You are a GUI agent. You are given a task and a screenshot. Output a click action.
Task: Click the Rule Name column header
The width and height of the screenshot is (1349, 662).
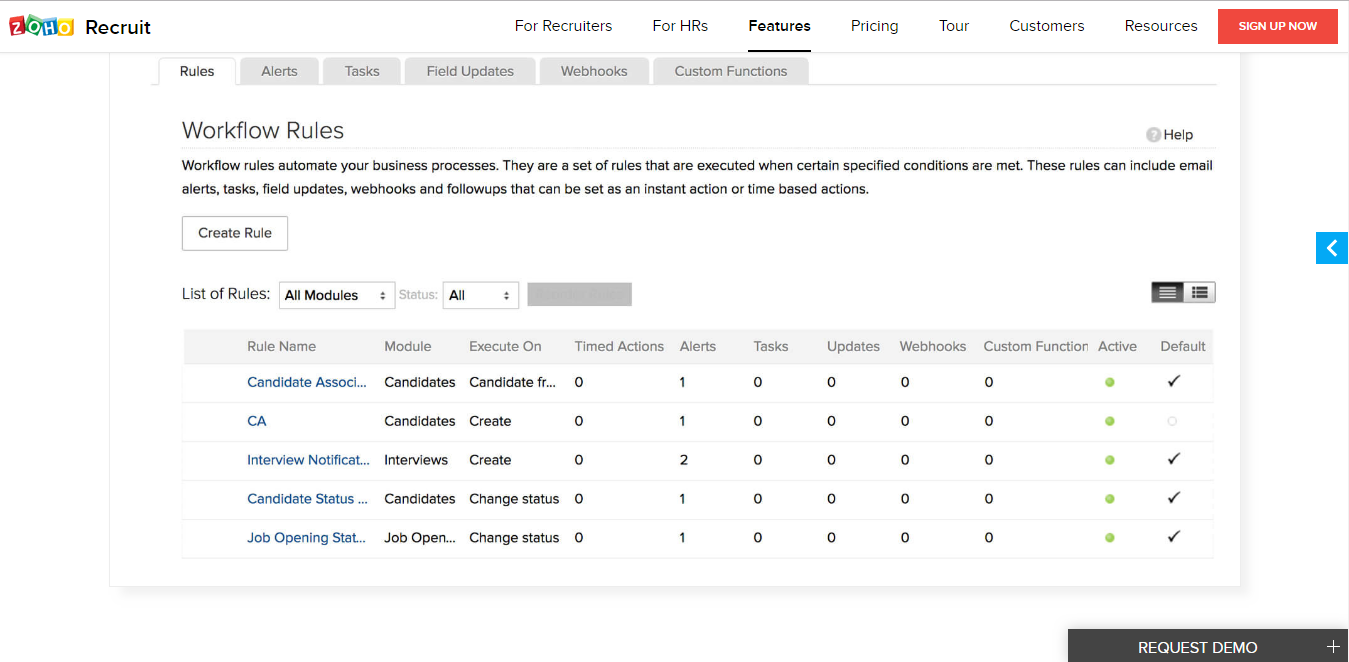(x=281, y=346)
